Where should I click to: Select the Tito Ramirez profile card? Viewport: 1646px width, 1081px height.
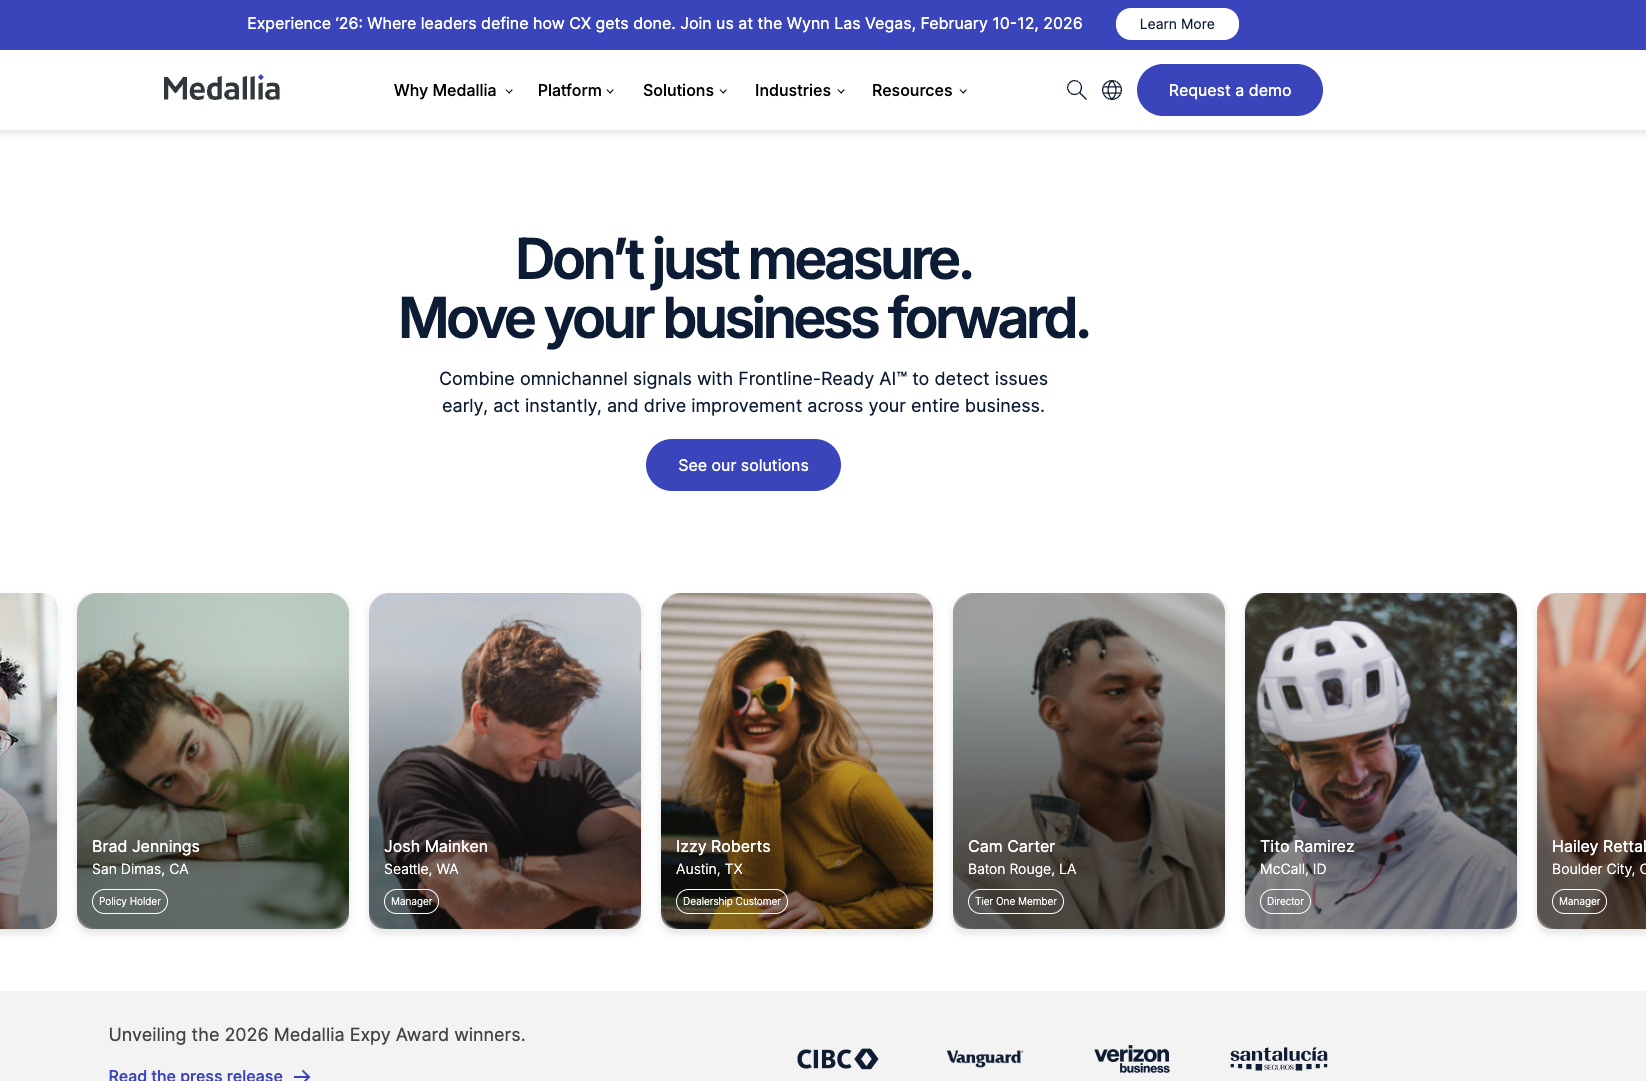pyautogui.click(x=1381, y=761)
